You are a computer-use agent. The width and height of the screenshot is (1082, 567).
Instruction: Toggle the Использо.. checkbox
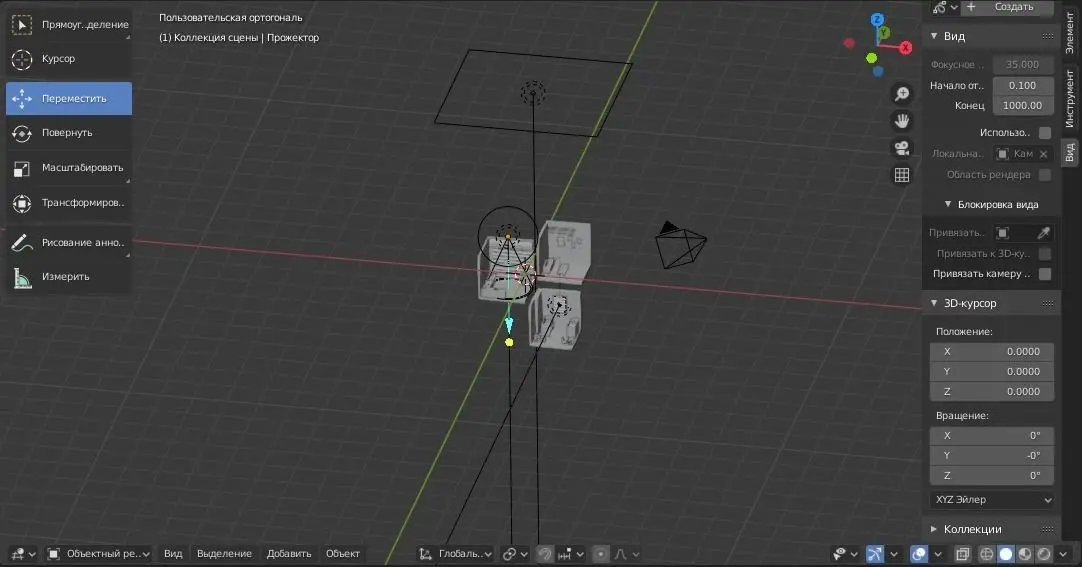pos(1045,132)
